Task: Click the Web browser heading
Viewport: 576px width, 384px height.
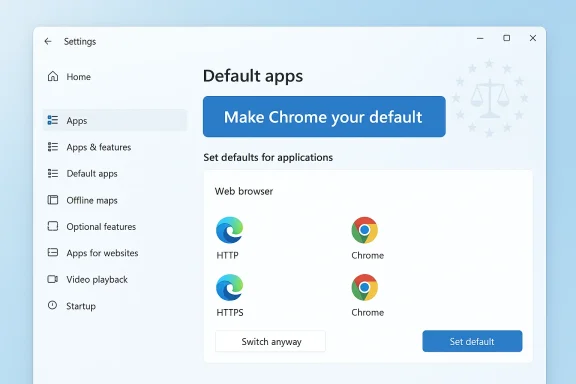Action: pos(244,191)
